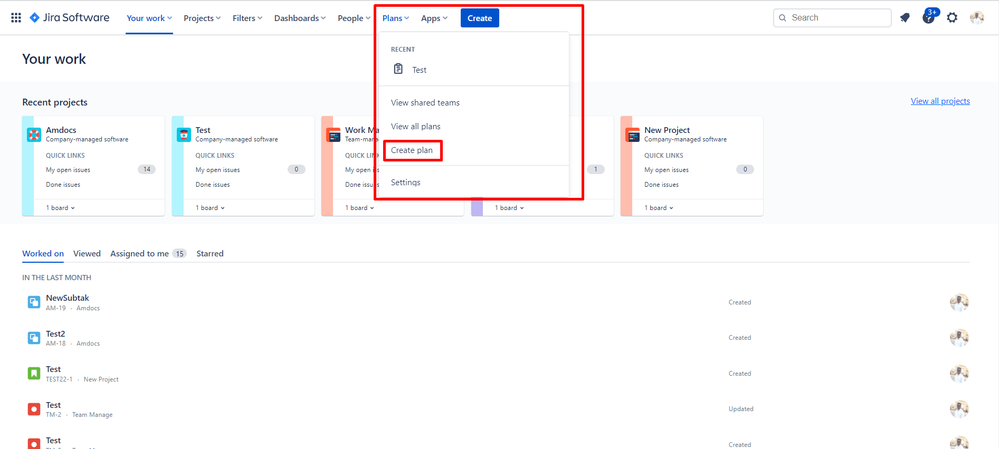Switch to the Viewed tab
The width and height of the screenshot is (999, 449).
coord(87,253)
